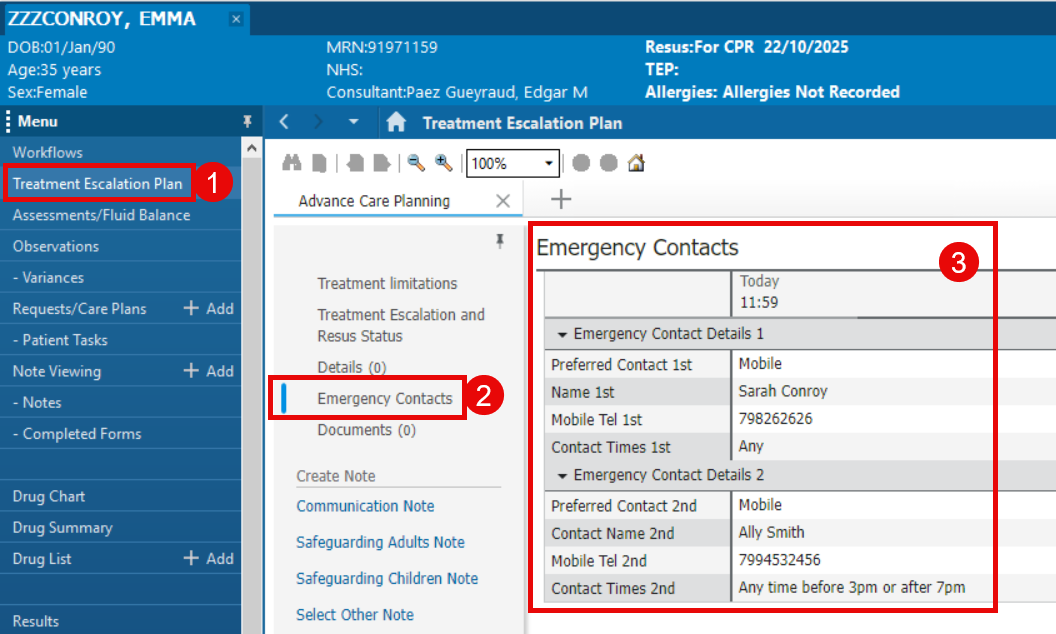Viewport: 1056px width, 634px height.
Task: Switch to the Advance Care Planning tab
Action: pos(374,201)
